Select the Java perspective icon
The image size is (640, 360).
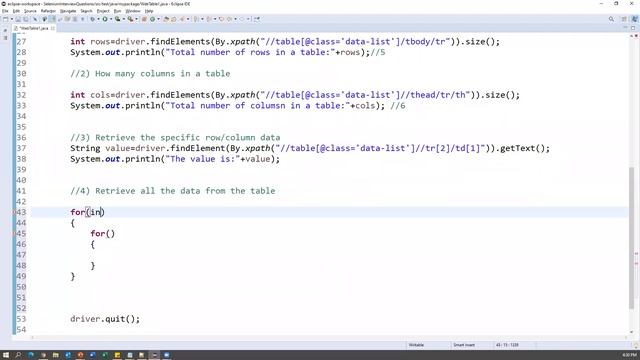point(634,19)
